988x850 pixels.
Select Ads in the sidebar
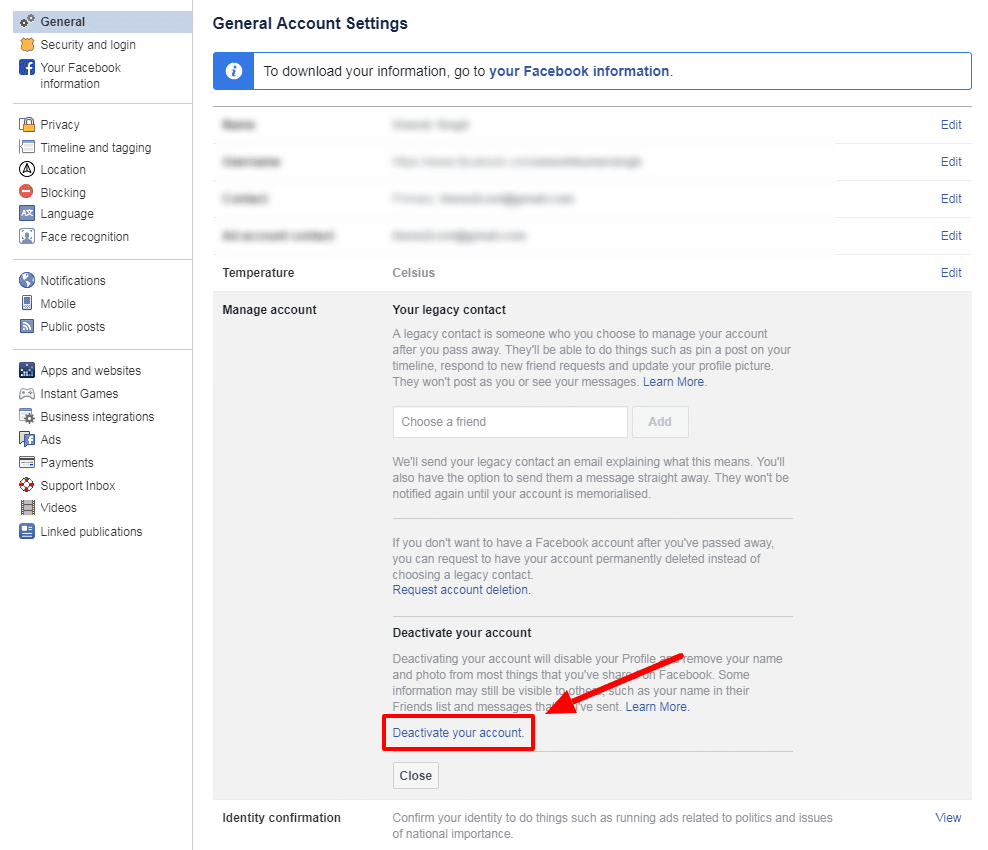pyautogui.click(x=50, y=440)
